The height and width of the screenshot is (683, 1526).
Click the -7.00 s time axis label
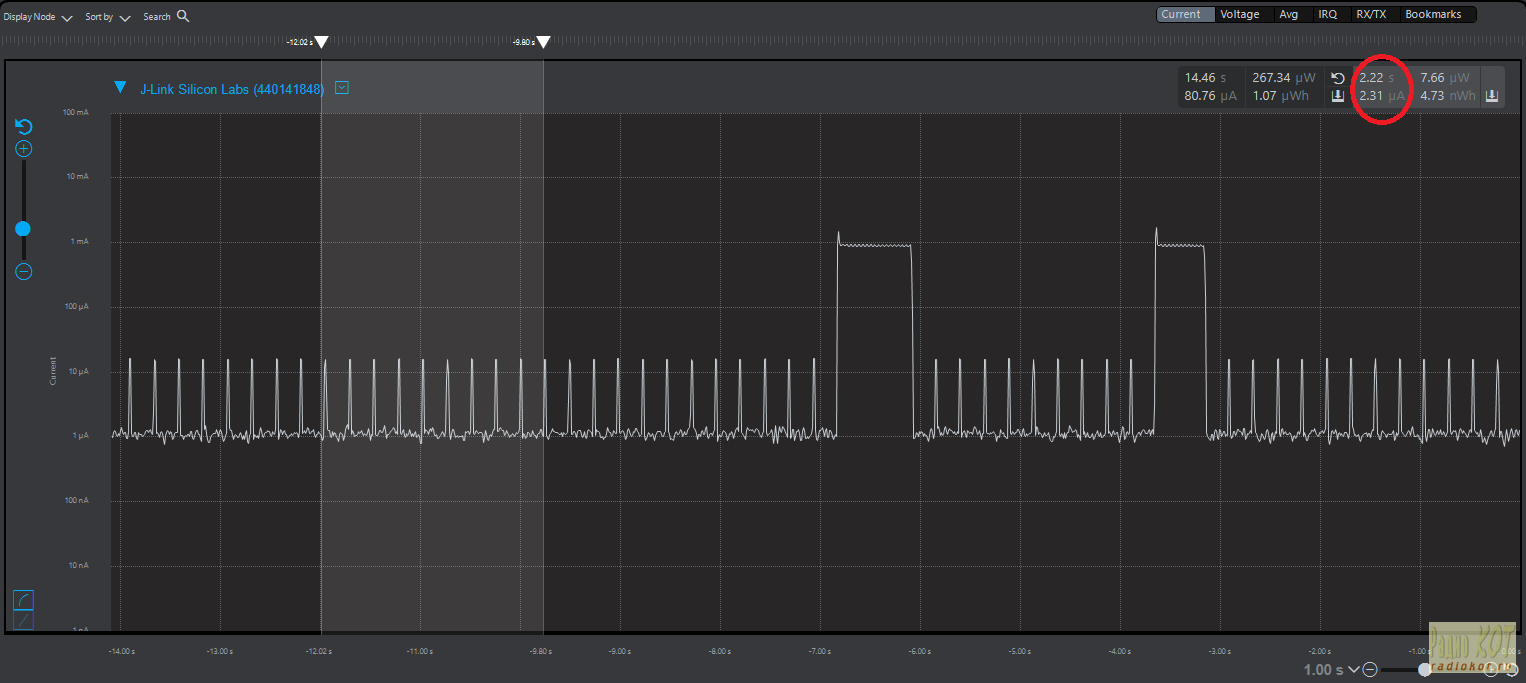click(819, 651)
